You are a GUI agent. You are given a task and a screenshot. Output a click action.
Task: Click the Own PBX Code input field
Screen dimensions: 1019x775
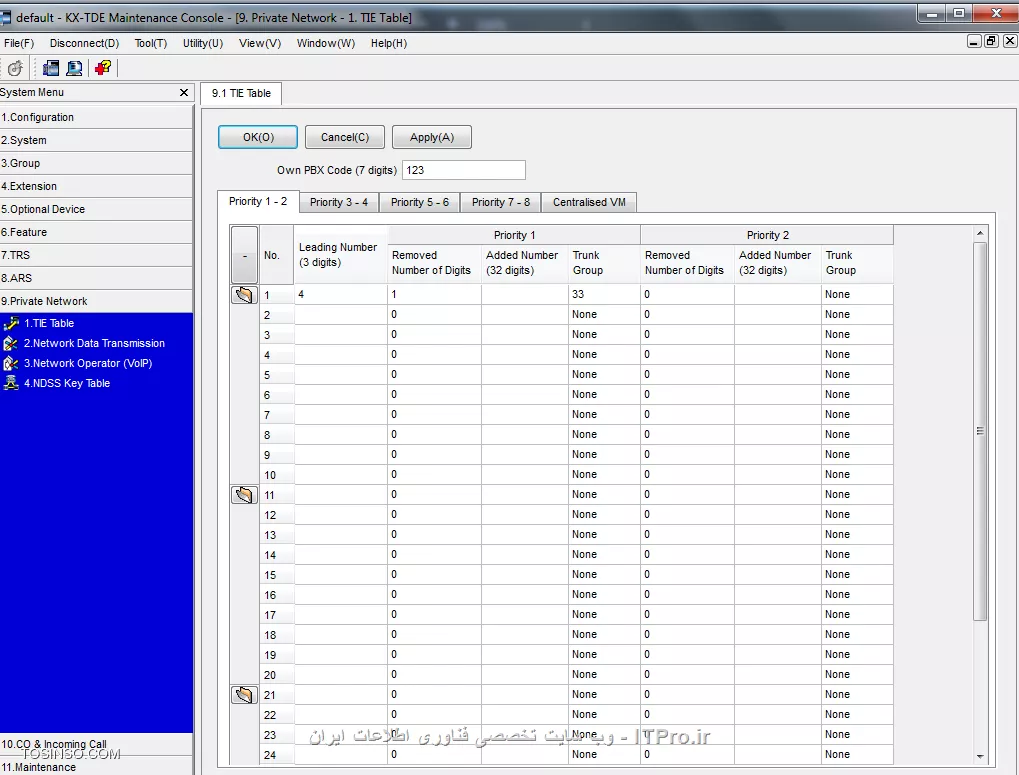coord(463,170)
